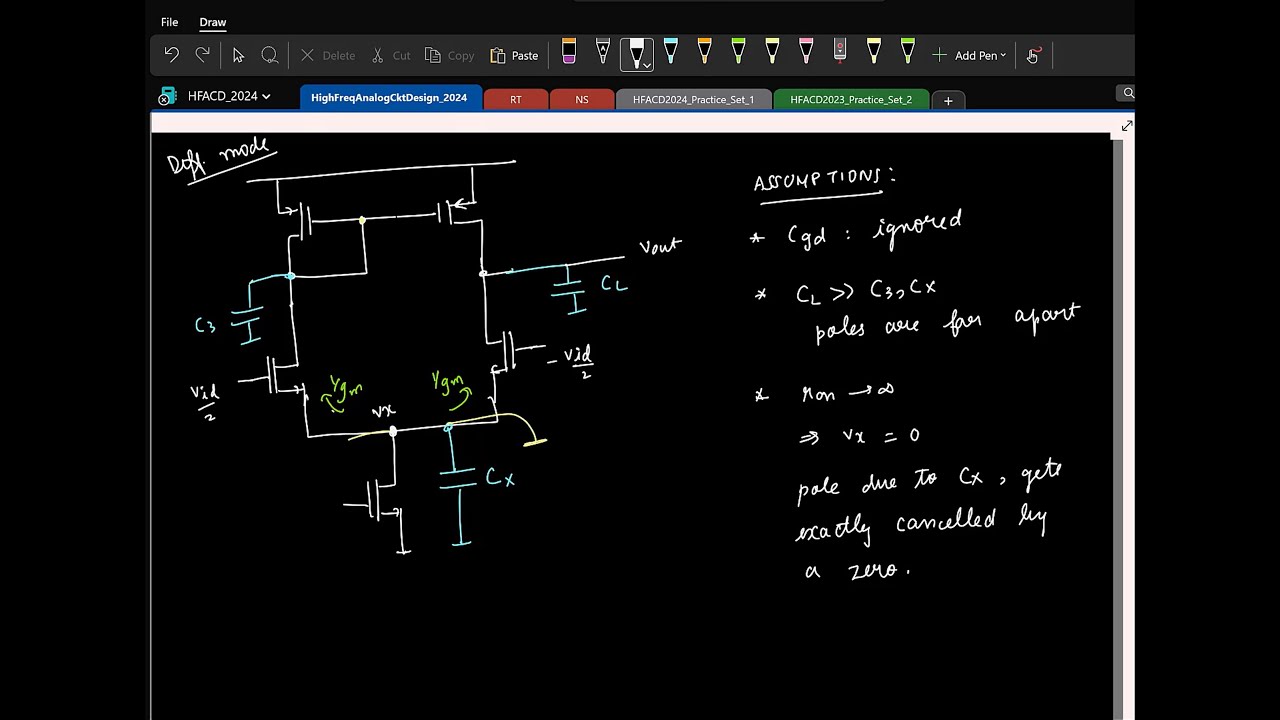Switch to HighFreqAnalogCktDesign_2024 section tab
Viewport: 1280px width, 720px height.
[x=389, y=98]
